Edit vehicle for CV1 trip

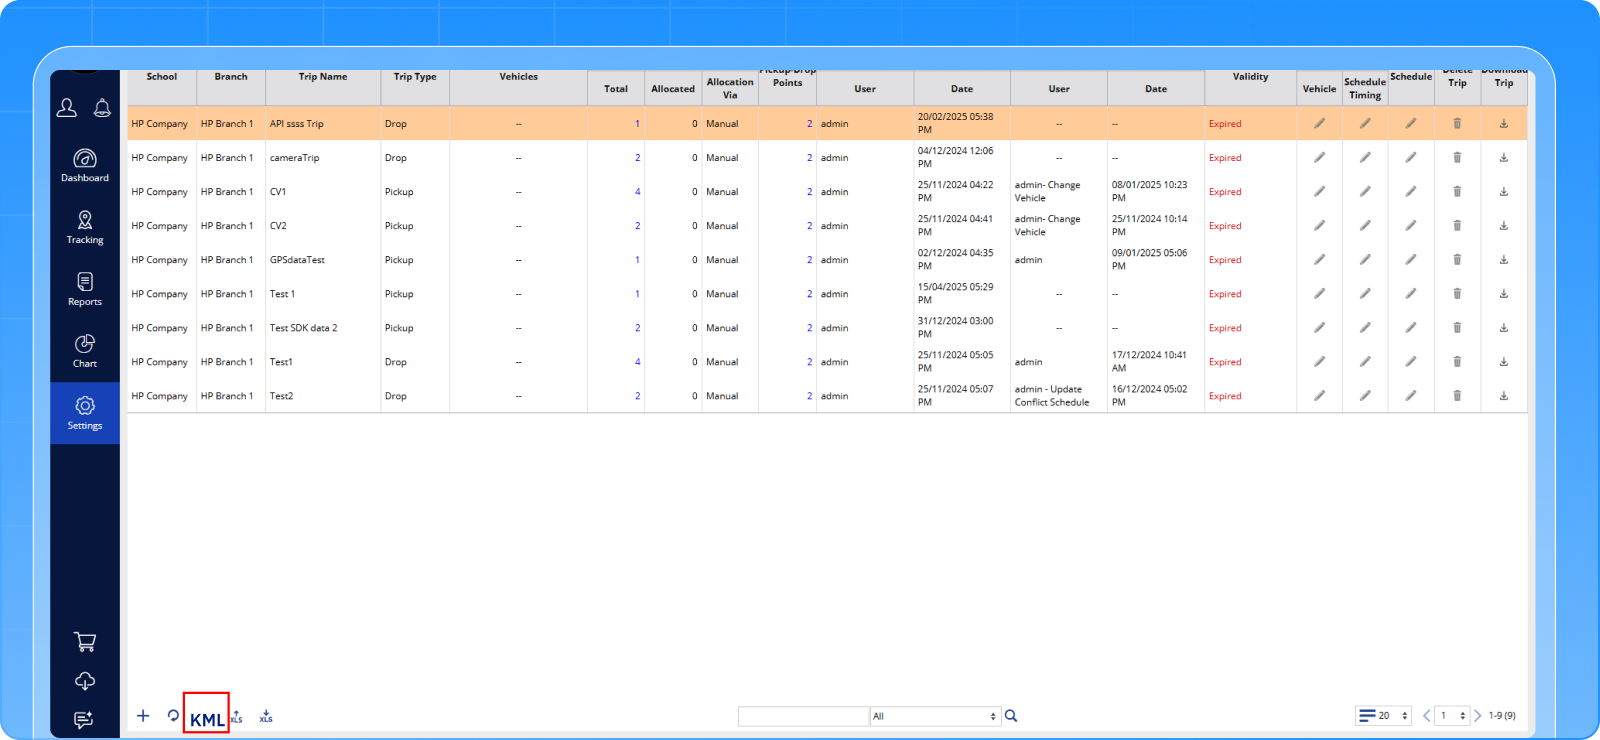pos(1319,192)
